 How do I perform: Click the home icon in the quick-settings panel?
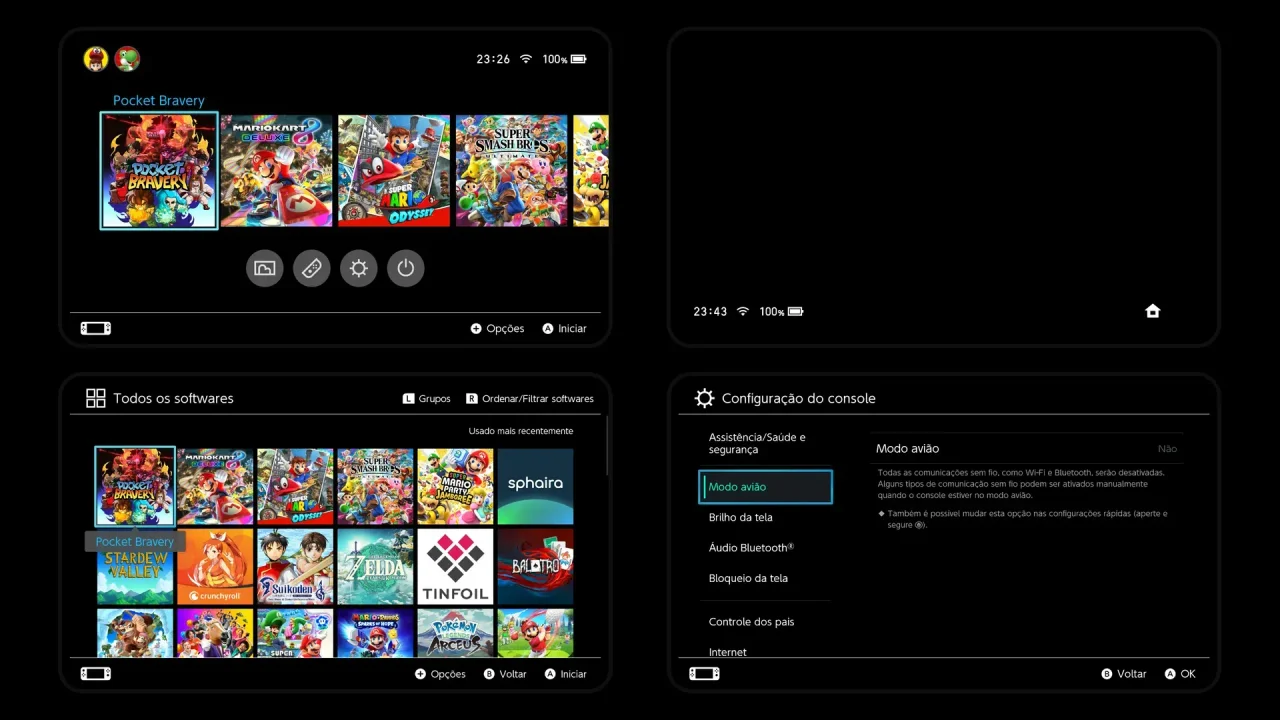(x=1152, y=311)
